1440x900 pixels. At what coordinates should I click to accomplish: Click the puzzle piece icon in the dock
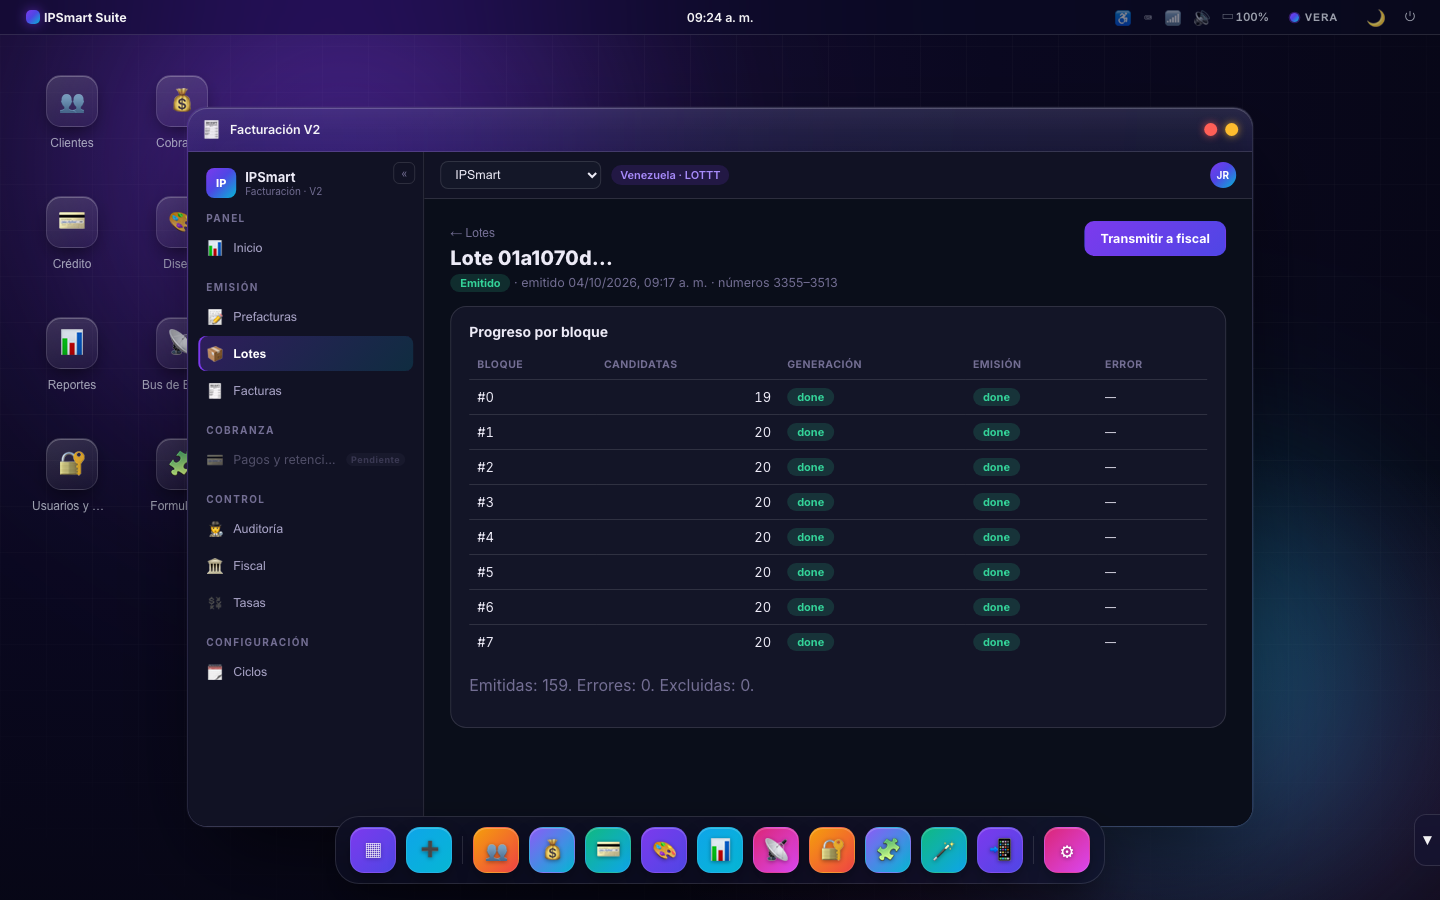coord(888,850)
